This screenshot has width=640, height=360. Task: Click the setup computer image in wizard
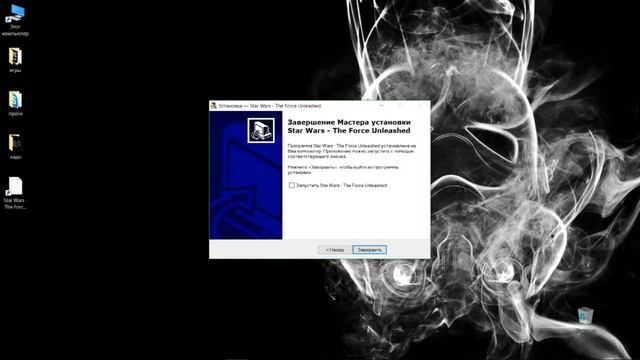pyautogui.click(x=261, y=131)
